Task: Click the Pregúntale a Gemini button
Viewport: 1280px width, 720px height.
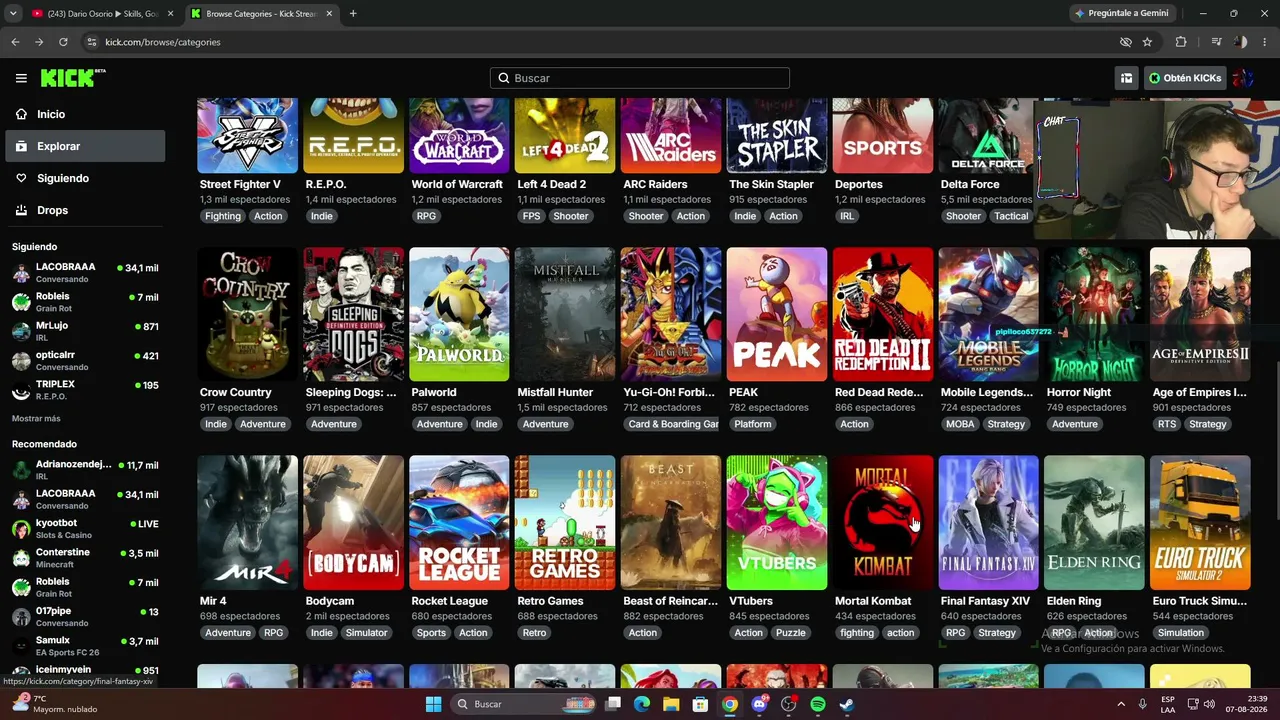Action: [1122, 13]
